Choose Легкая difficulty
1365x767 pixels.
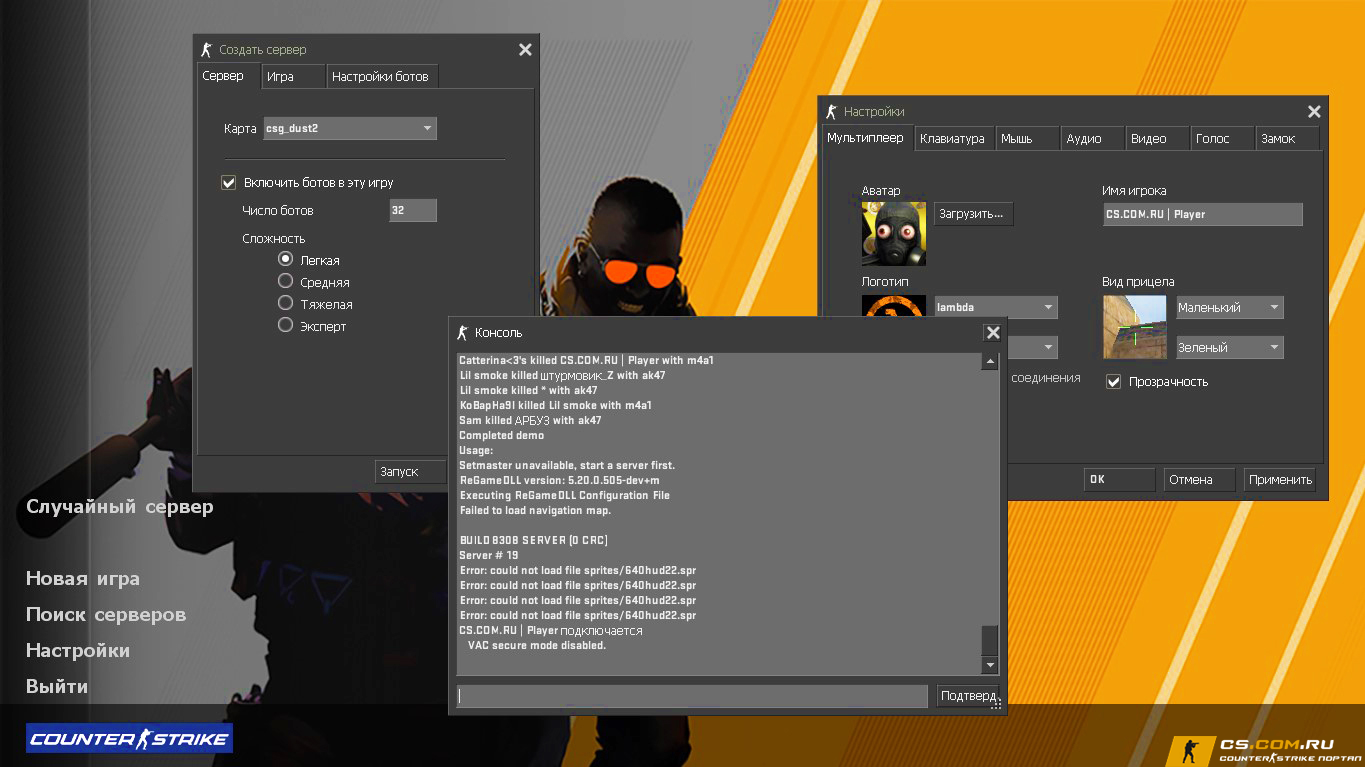tap(285, 259)
